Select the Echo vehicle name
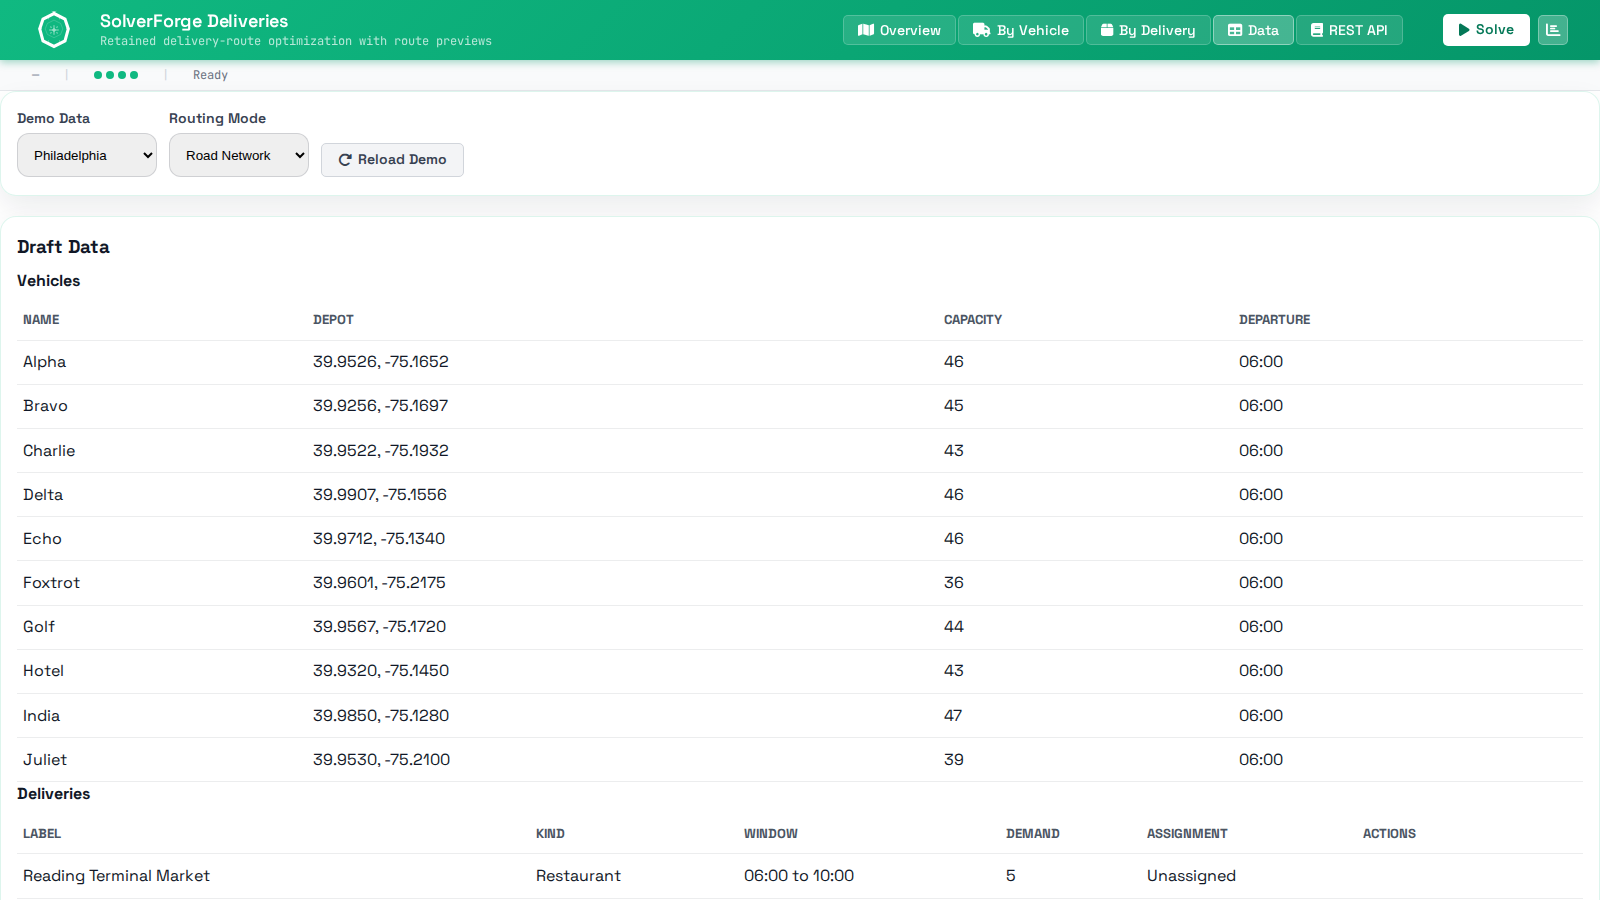The height and width of the screenshot is (900, 1600). [x=42, y=539]
